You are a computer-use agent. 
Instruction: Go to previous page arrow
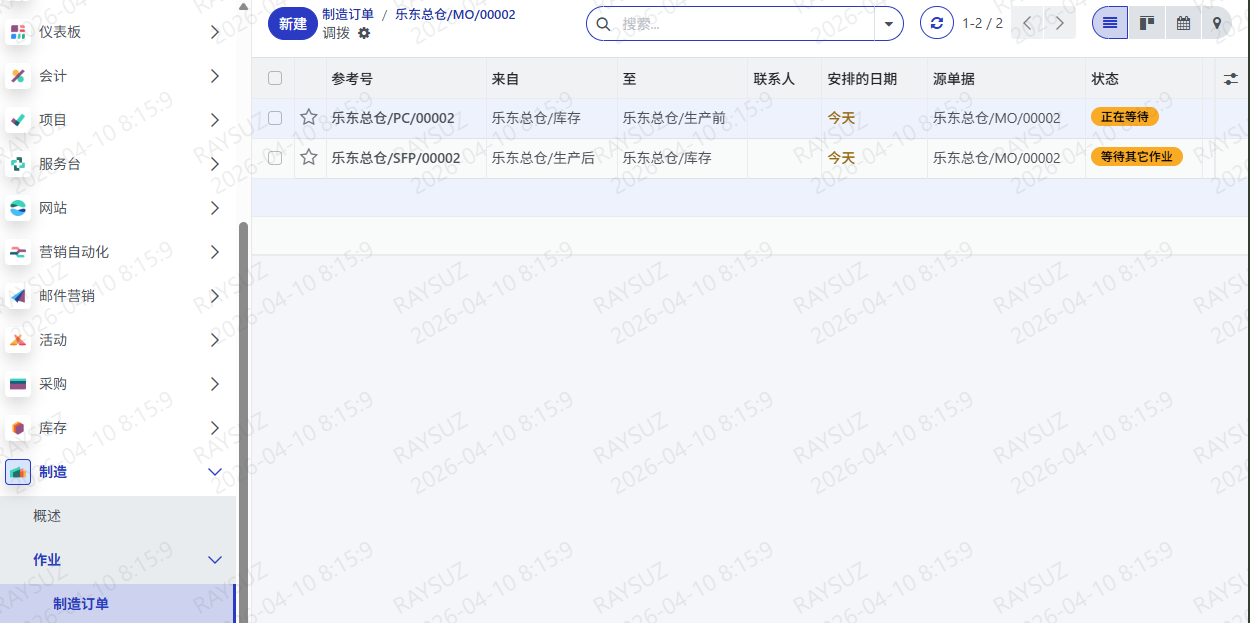click(1028, 23)
